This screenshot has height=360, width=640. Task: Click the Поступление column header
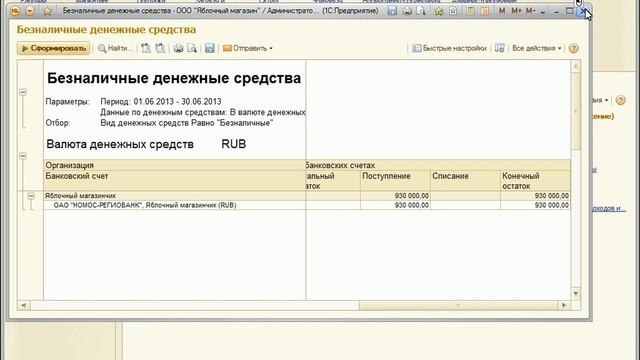[396, 181]
